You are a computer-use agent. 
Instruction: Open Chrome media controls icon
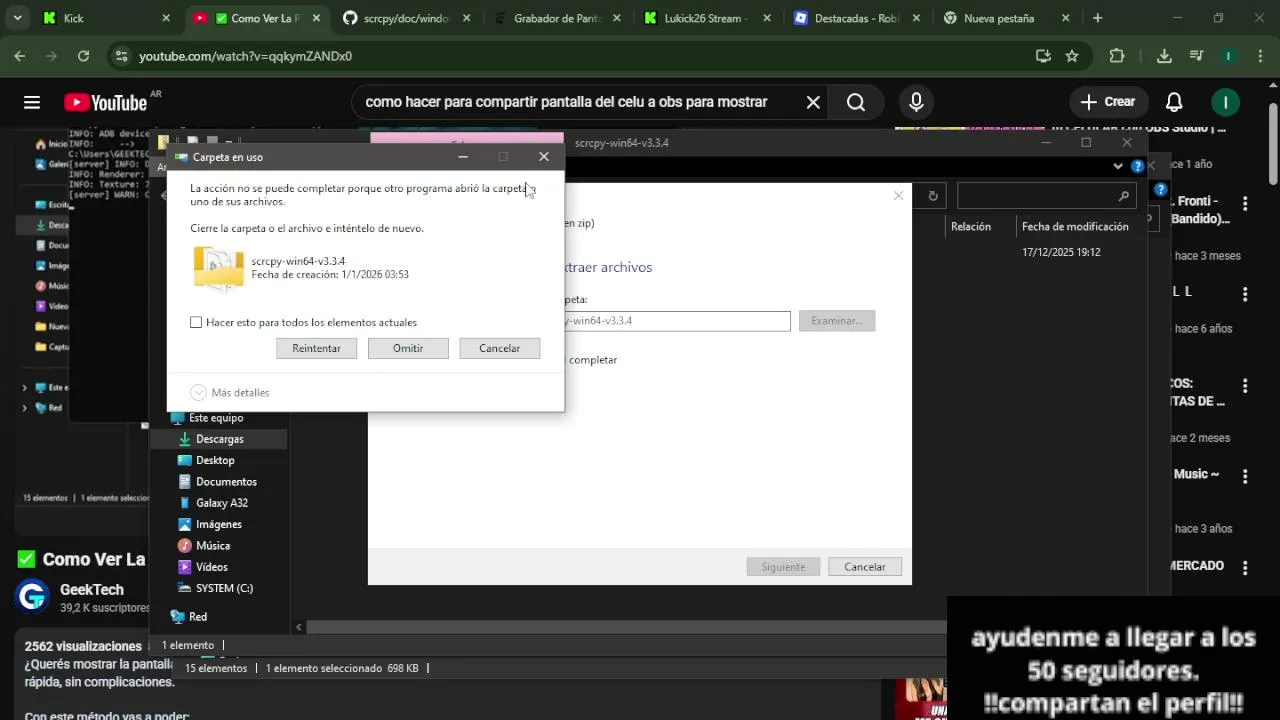point(1196,56)
